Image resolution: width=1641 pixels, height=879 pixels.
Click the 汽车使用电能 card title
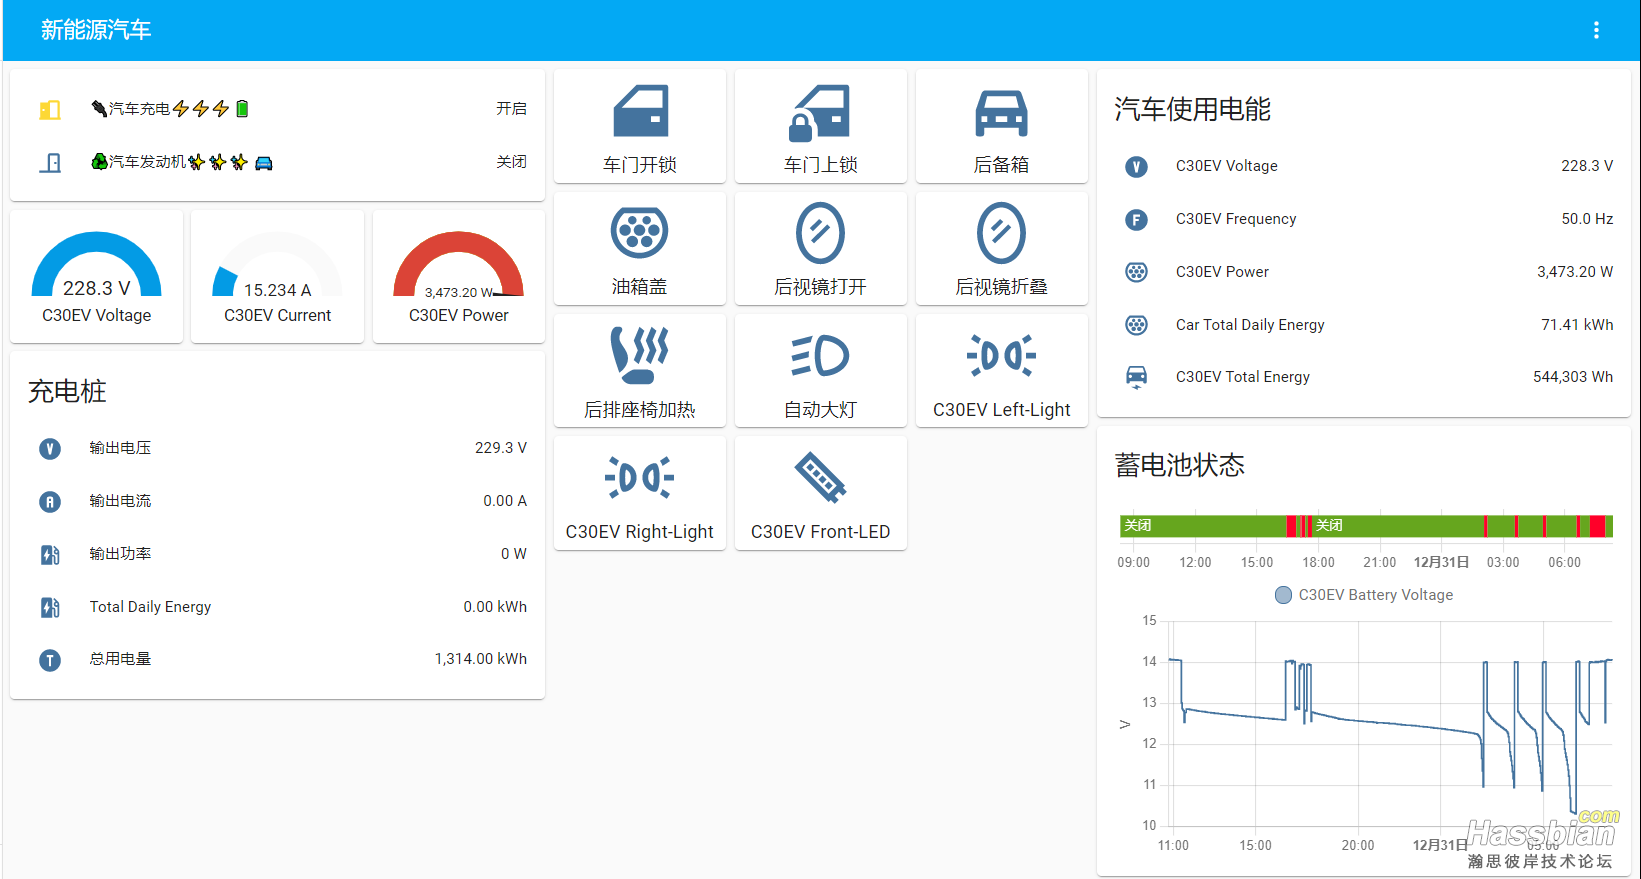1192,109
